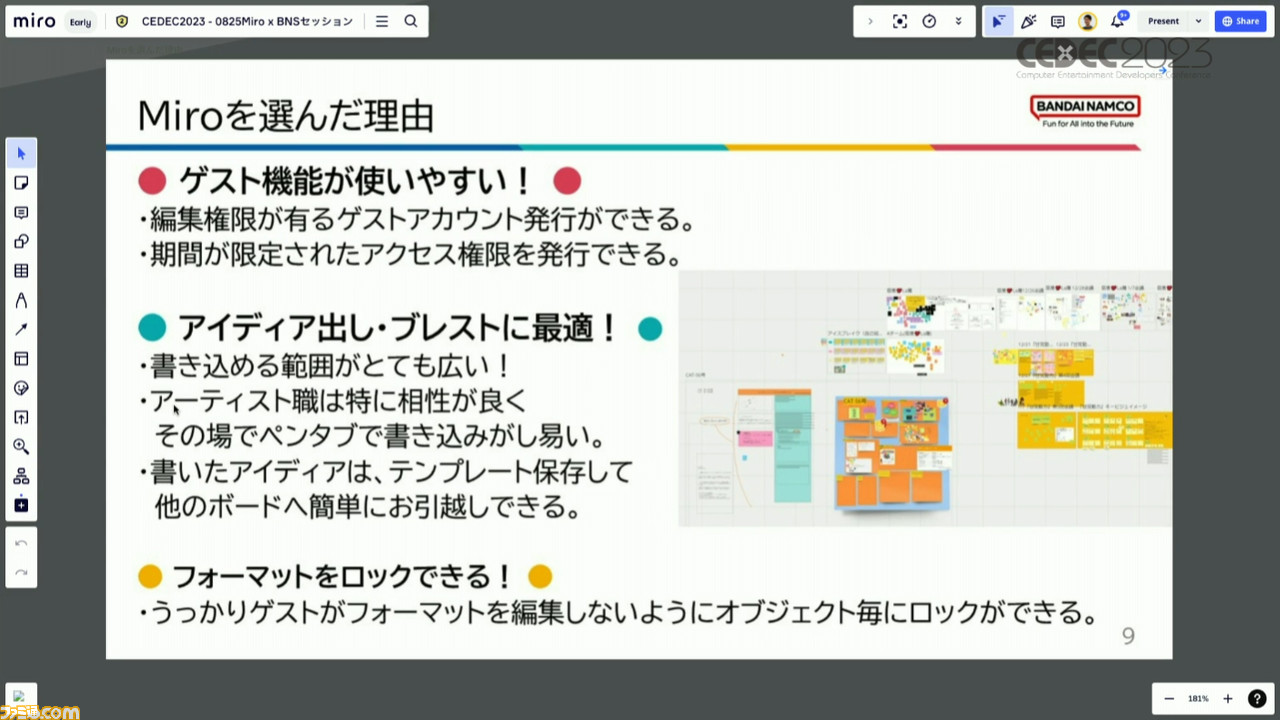The height and width of the screenshot is (720, 1280).
Task: Click the Present button
Action: coord(1163,21)
